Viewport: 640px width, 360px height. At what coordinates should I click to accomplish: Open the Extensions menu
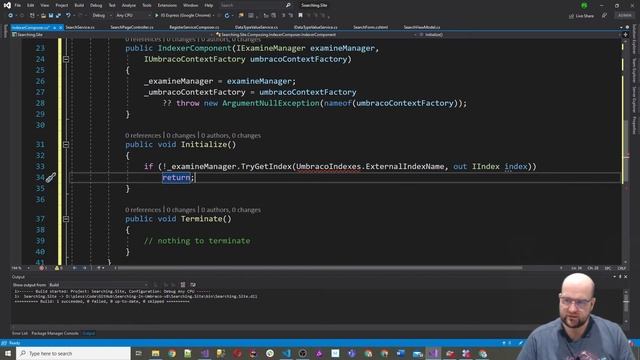tap(167, 5)
